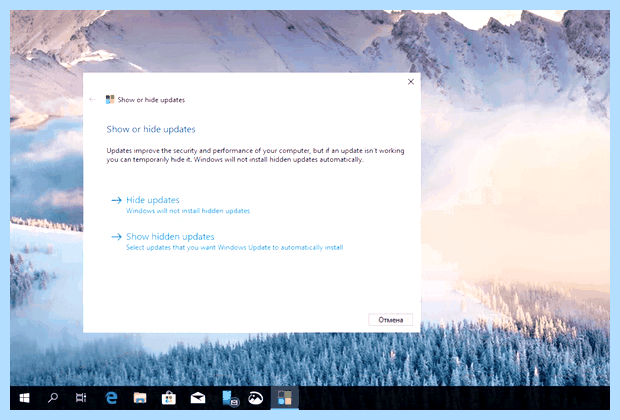Open Mail app from taskbar
620x420 pixels.
tap(198, 398)
